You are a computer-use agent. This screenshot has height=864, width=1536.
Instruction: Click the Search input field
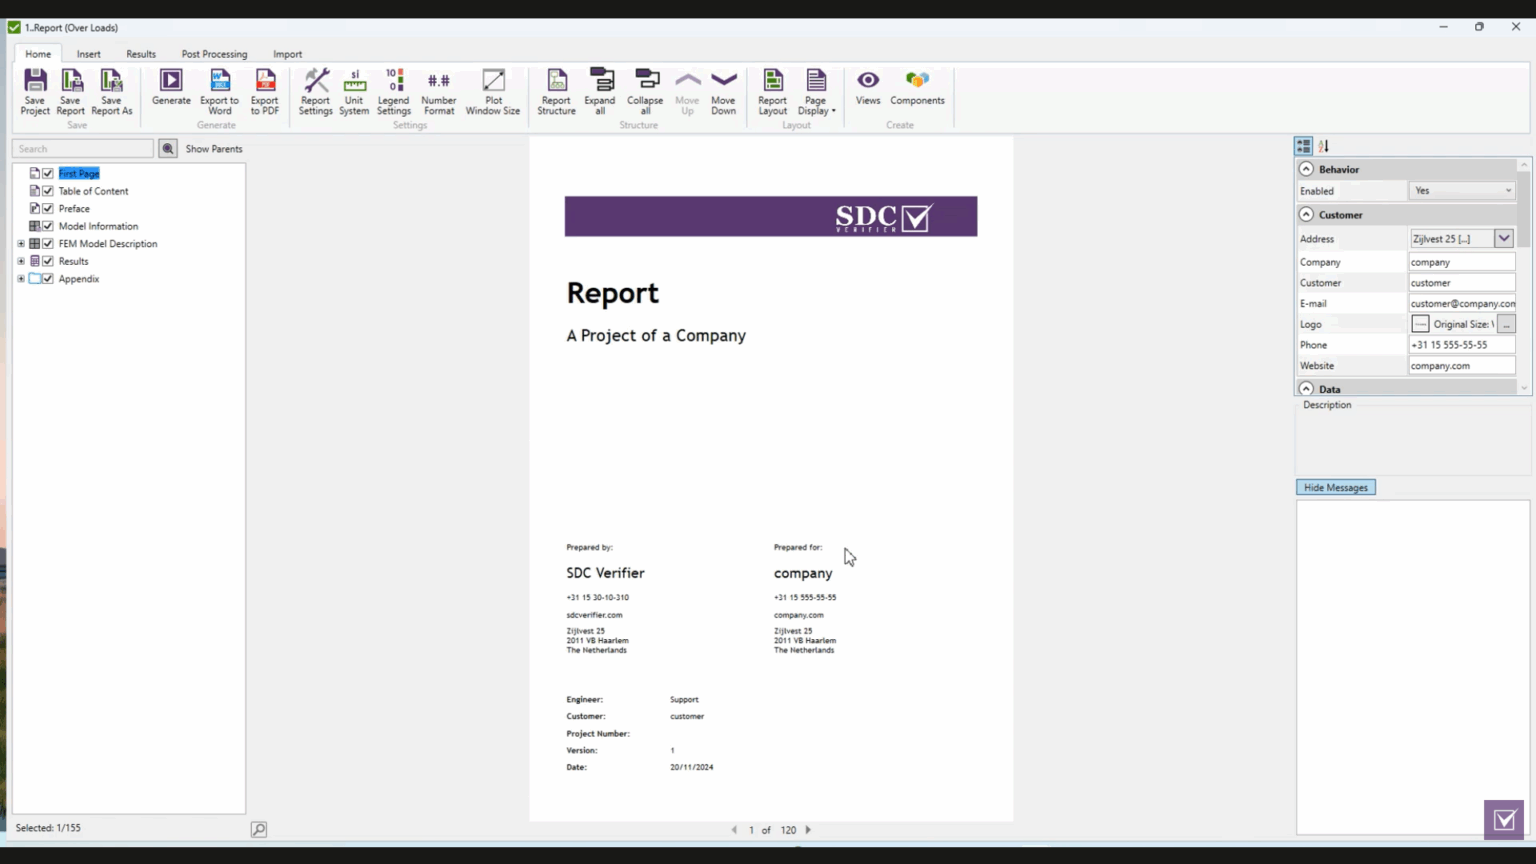[83, 149]
